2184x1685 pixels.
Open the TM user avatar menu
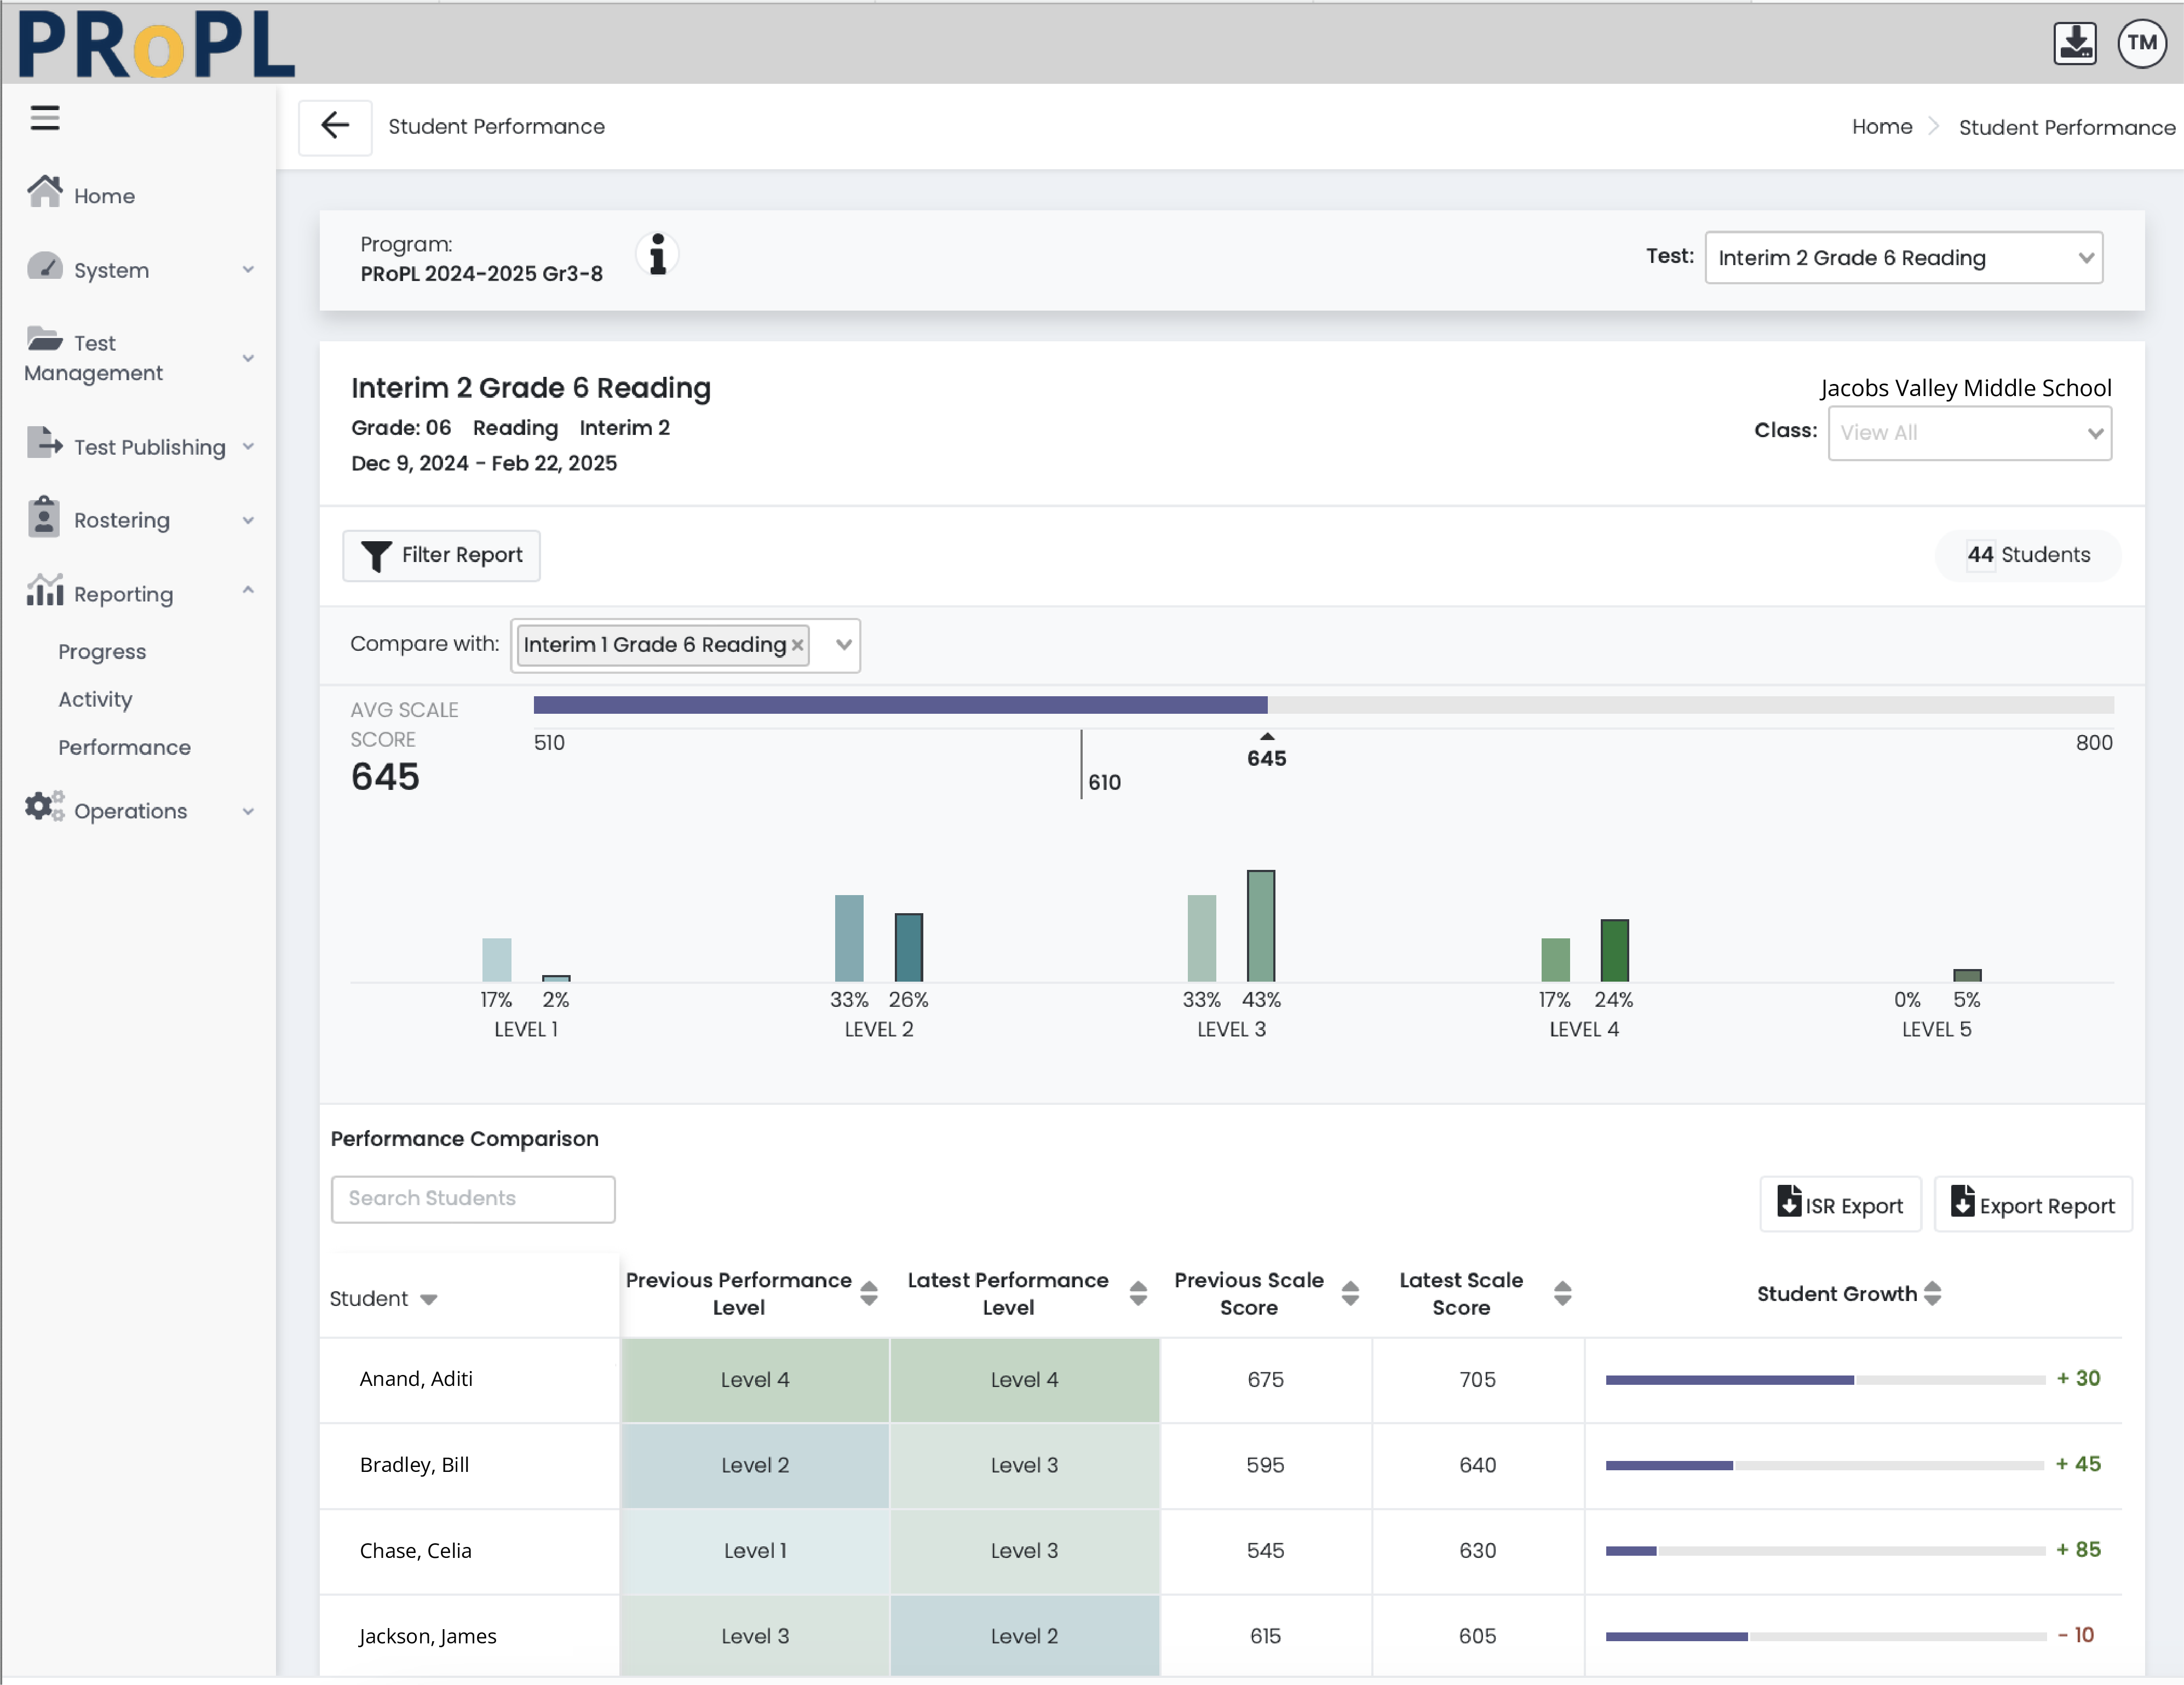click(2141, 43)
